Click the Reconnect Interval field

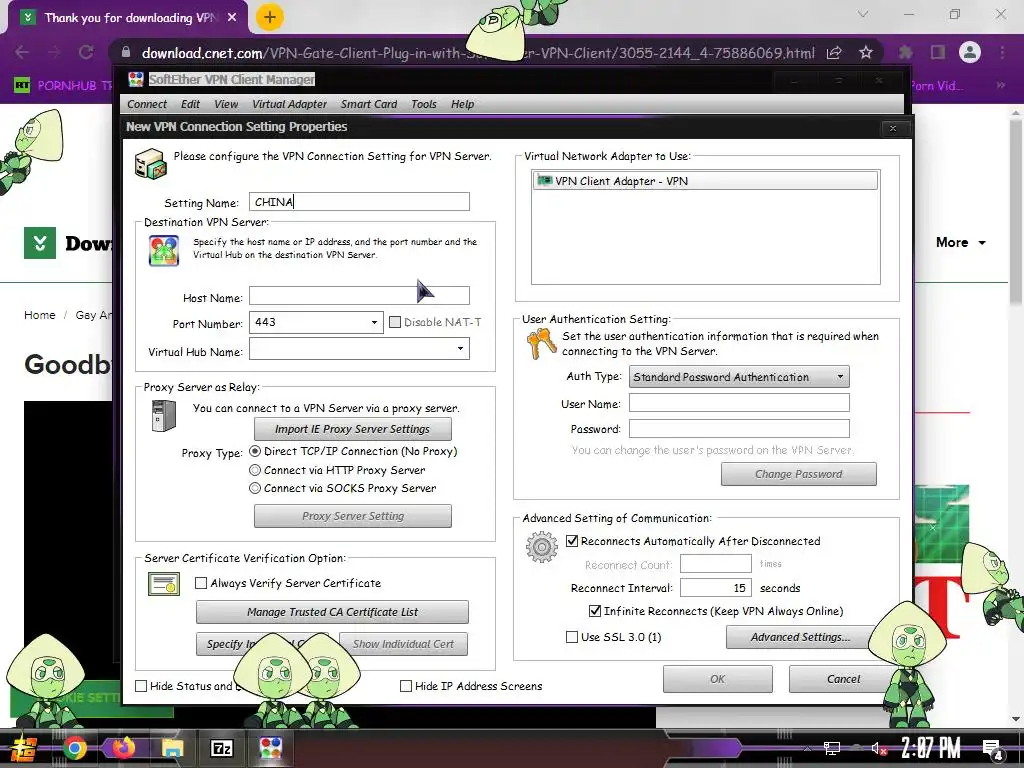pyautogui.click(x=716, y=588)
